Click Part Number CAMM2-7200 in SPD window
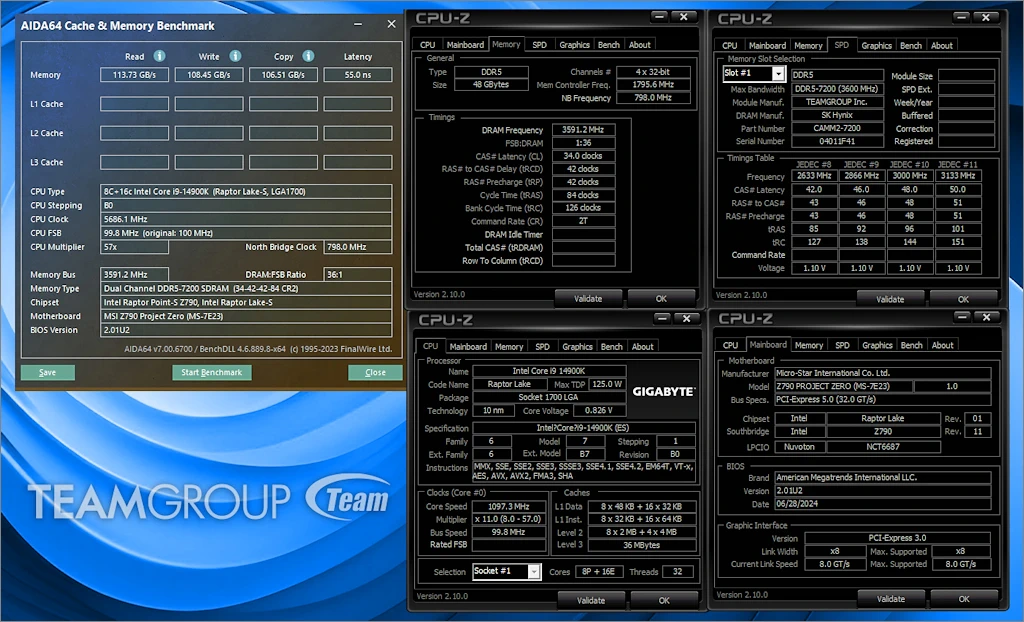This screenshot has width=1024, height=622. coord(837,129)
